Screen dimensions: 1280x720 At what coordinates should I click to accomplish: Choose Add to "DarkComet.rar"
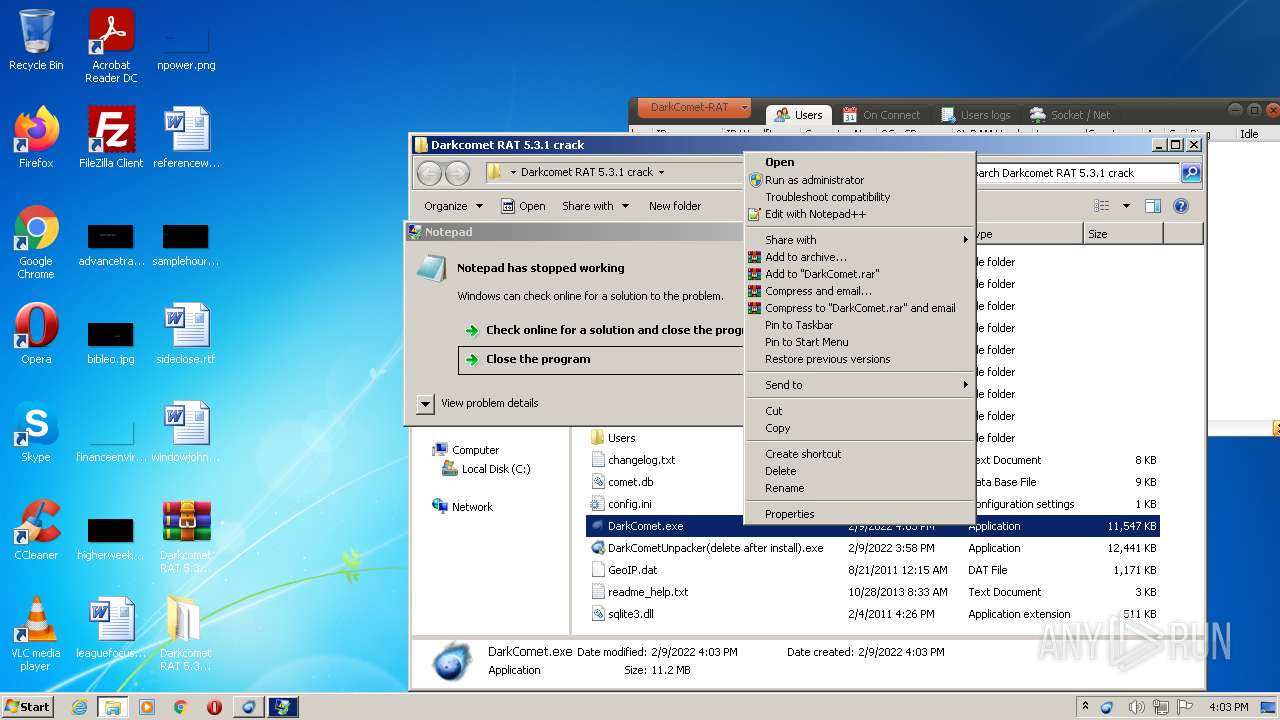click(x=860, y=274)
